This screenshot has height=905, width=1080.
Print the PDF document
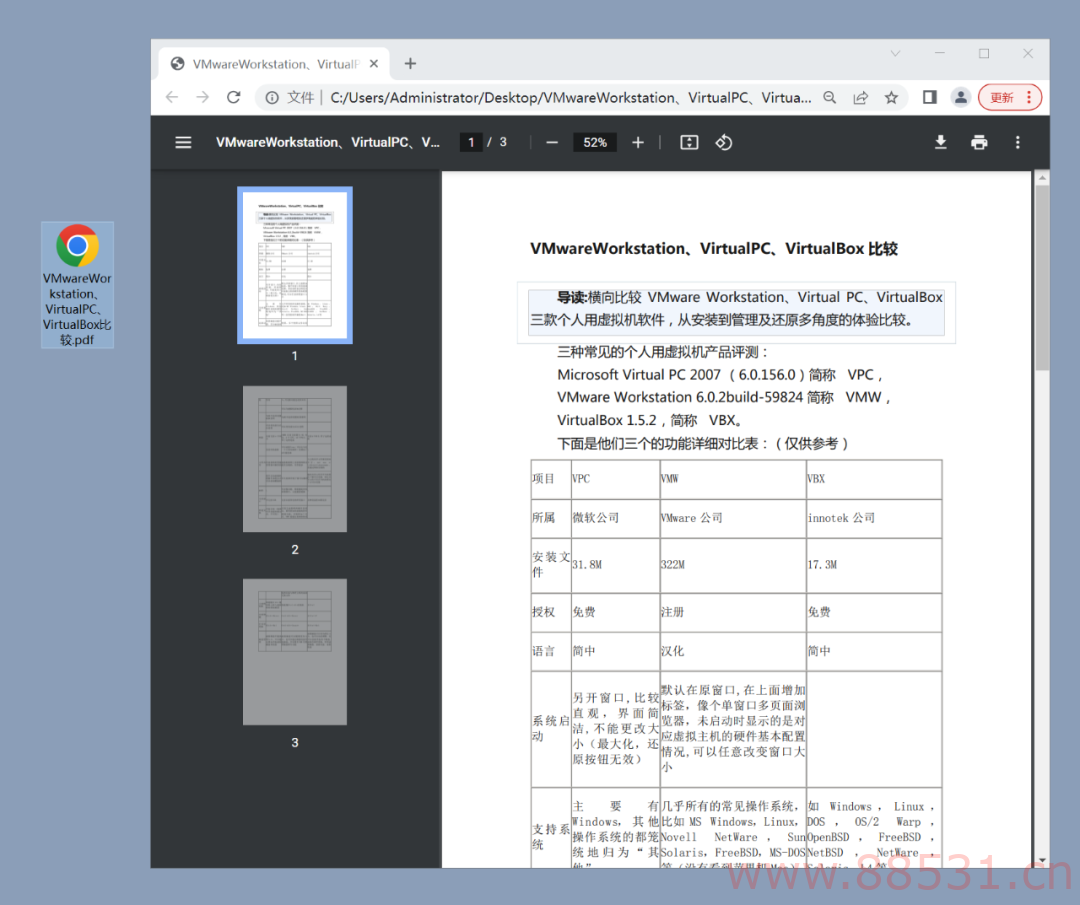[x=979, y=143]
